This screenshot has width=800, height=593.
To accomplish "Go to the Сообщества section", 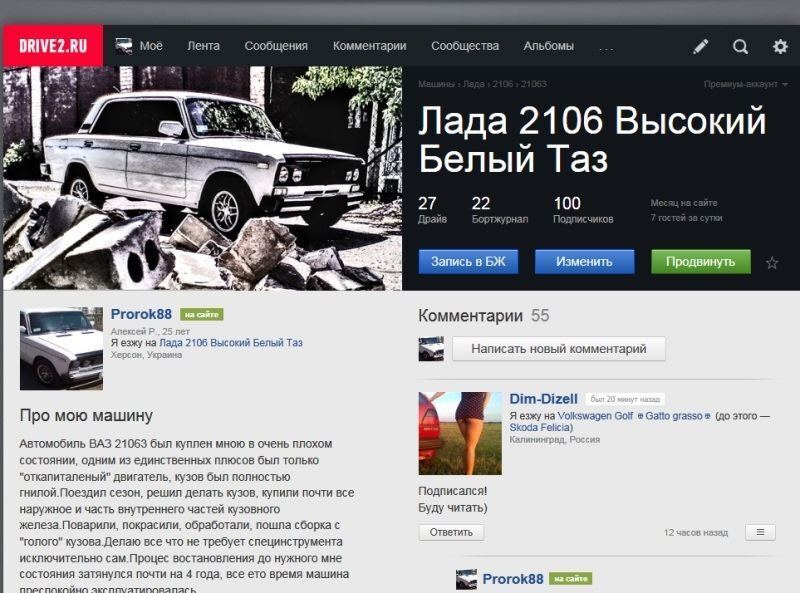I will coord(465,46).
